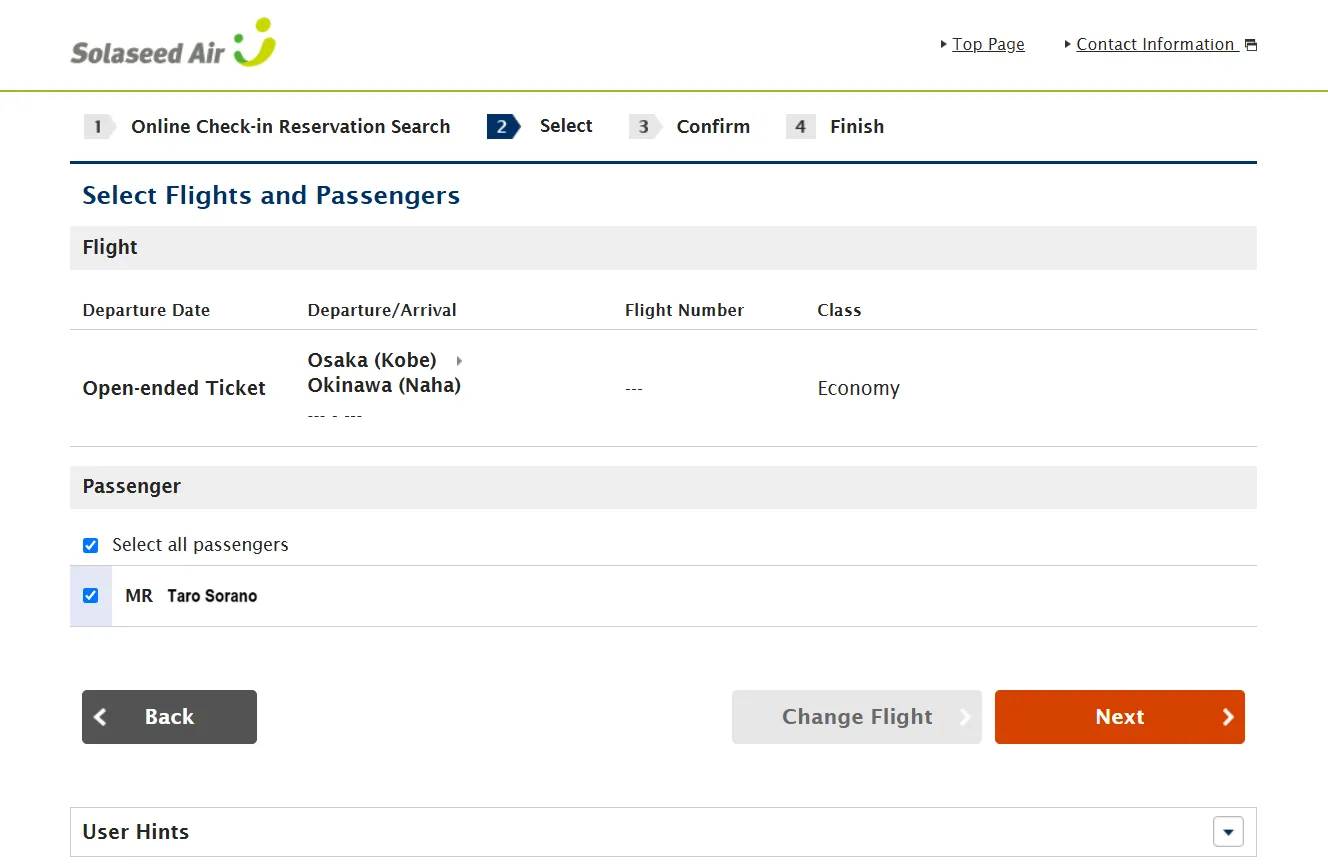Click the chevron on Change Flight button

964,717
